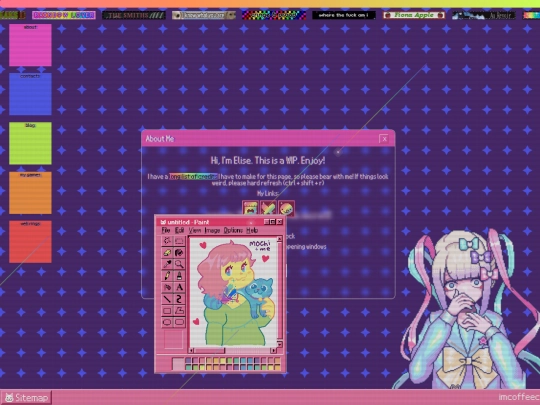Pick the Polygon shape tool
The image size is (540, 405).
[x=179, y=311]
